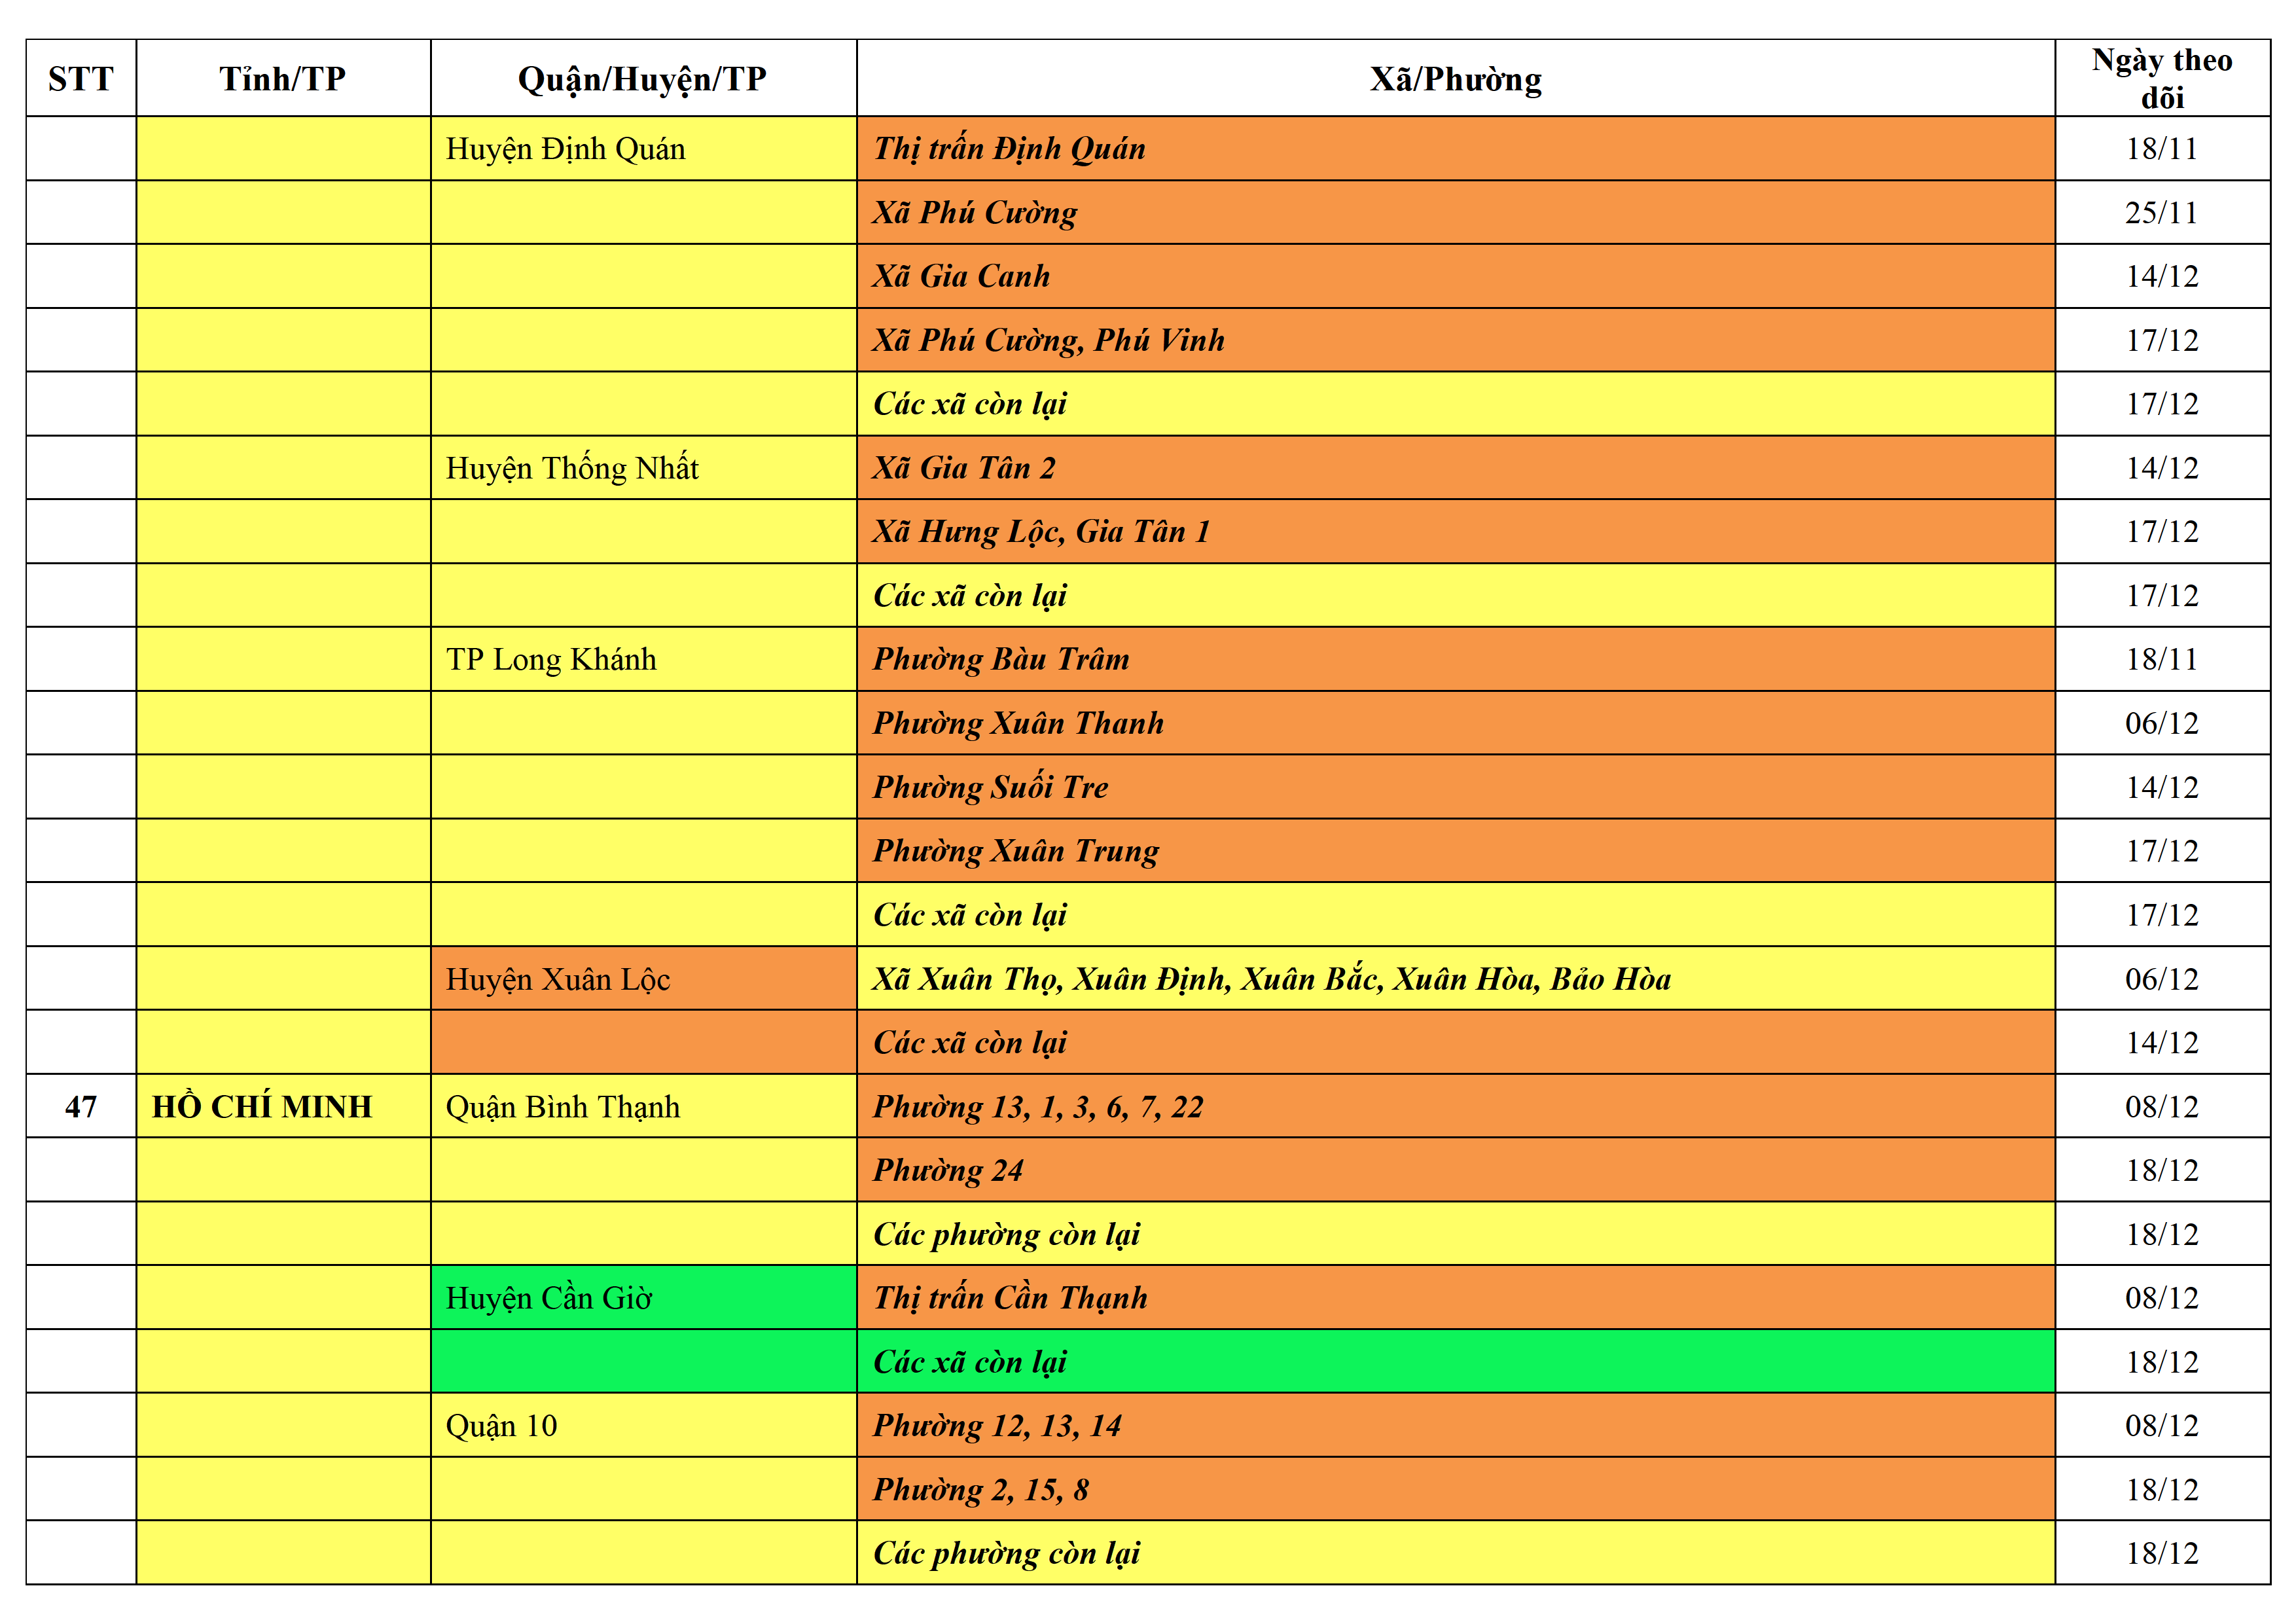The height and width of the screenshot is (1624, 2296).
Task: Select Phường 12, 13, 14 row
Action: click(x=997, y=1425)
